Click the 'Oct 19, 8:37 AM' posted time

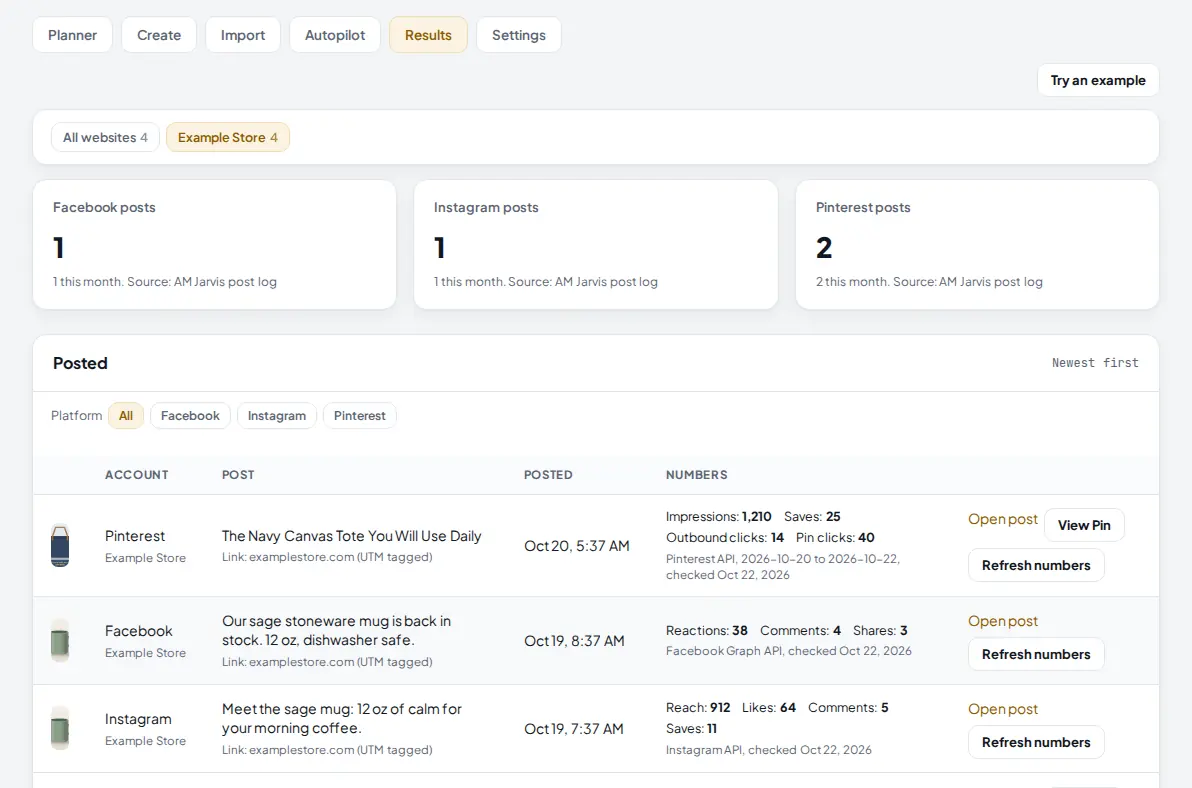[x=574, y=641]
